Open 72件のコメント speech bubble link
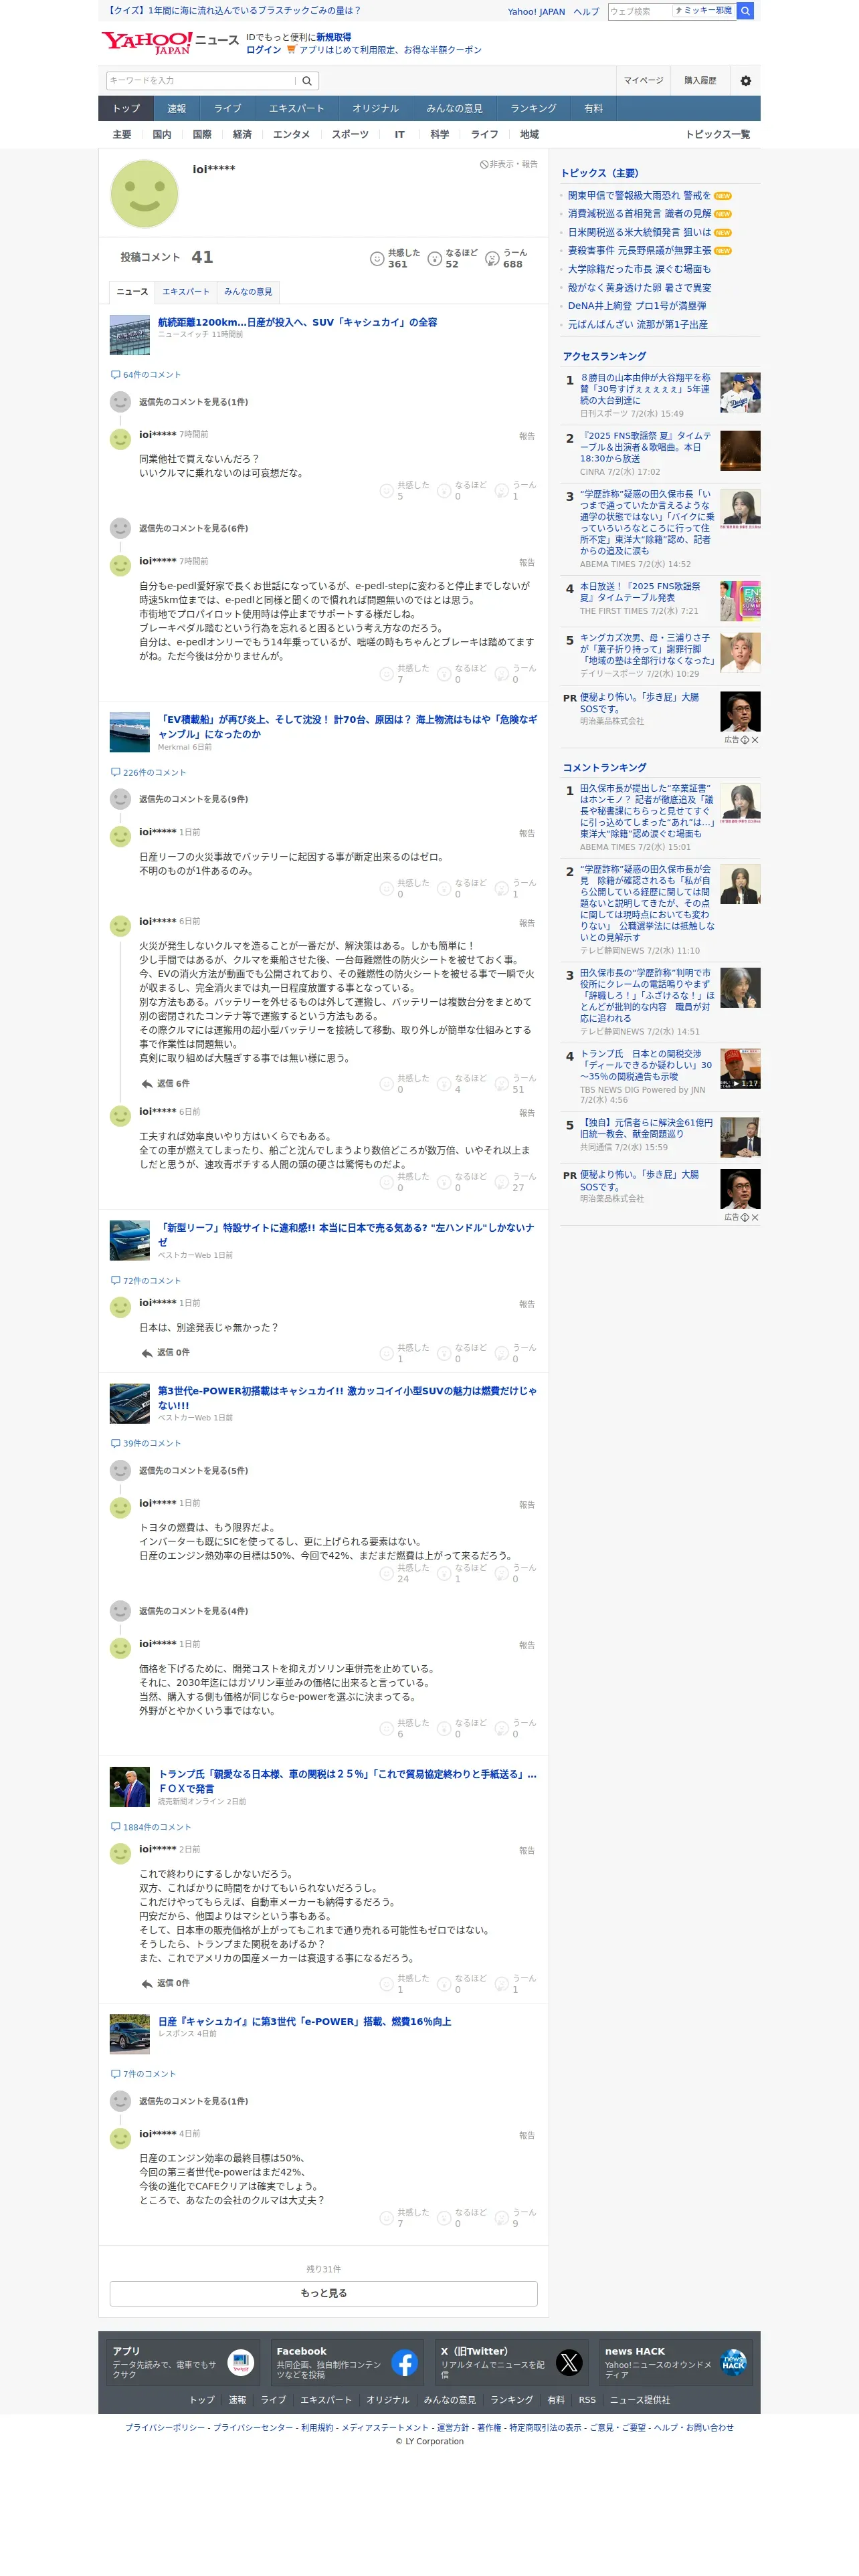This screenshot has width=859, height=2576. tap(146, 1281)
